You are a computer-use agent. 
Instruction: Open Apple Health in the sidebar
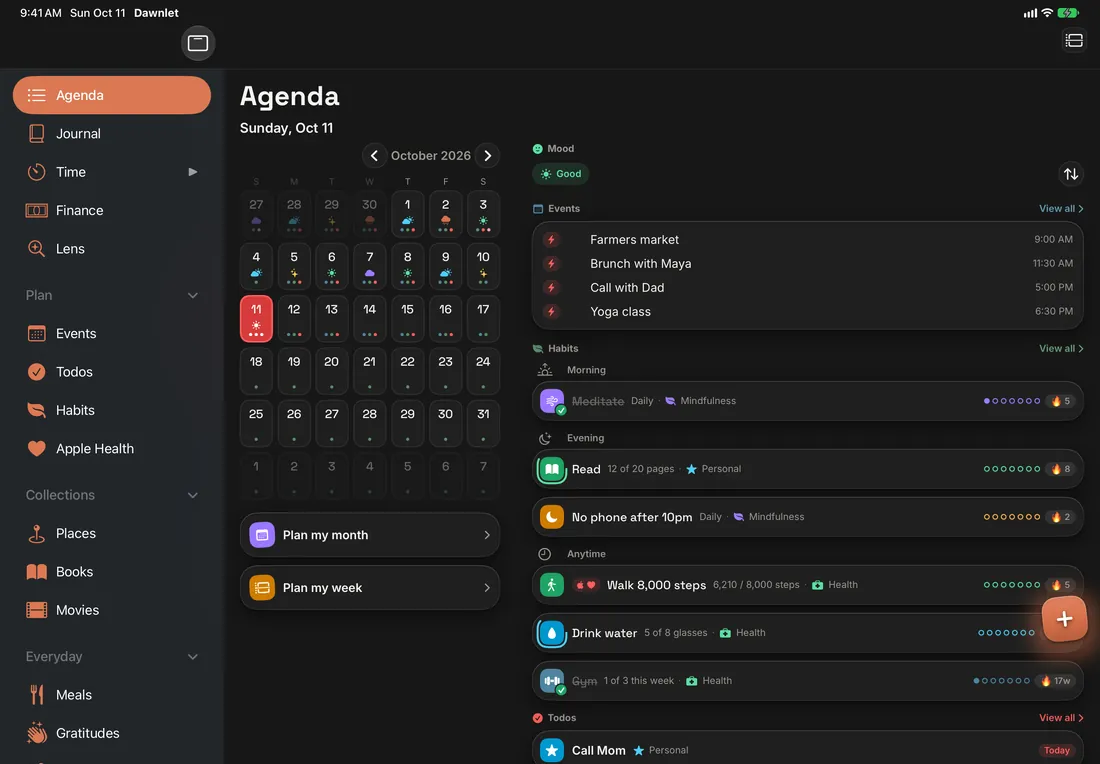tap(112, 448)
